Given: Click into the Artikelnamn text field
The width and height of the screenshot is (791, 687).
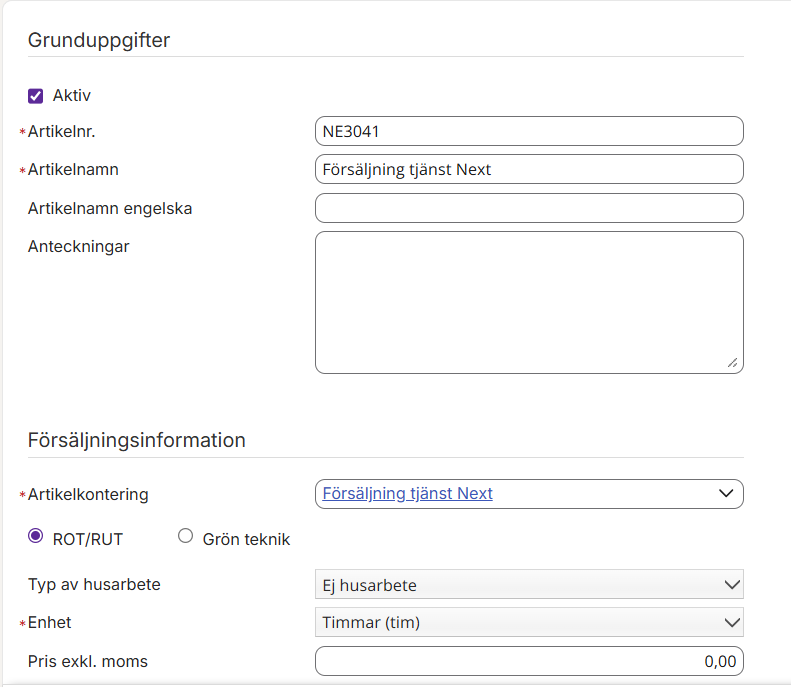Looking at the screenshot, I should click(x=528, y=170).
